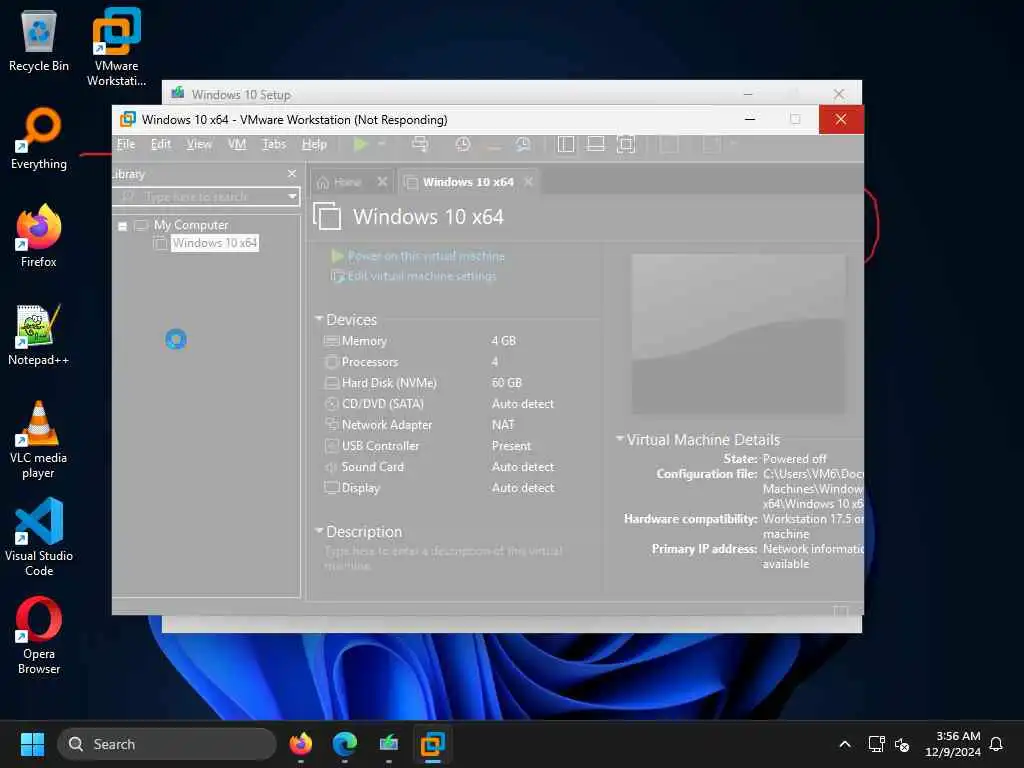Open the Windows Start menu
This screenshot has width=1024, height=768.
(32, 744)
